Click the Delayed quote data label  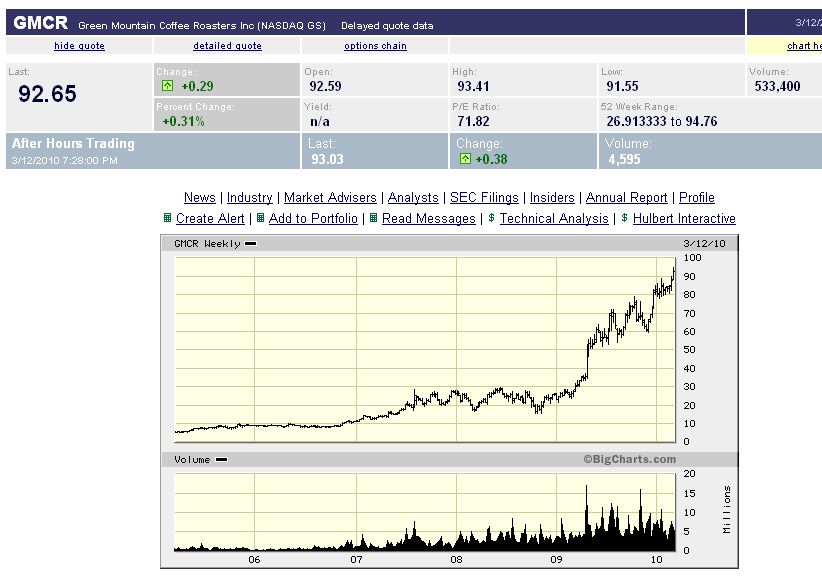point(387,25)
